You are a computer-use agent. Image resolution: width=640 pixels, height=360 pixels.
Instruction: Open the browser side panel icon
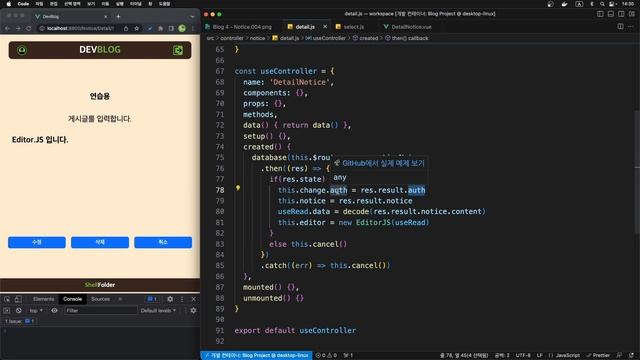171,28
